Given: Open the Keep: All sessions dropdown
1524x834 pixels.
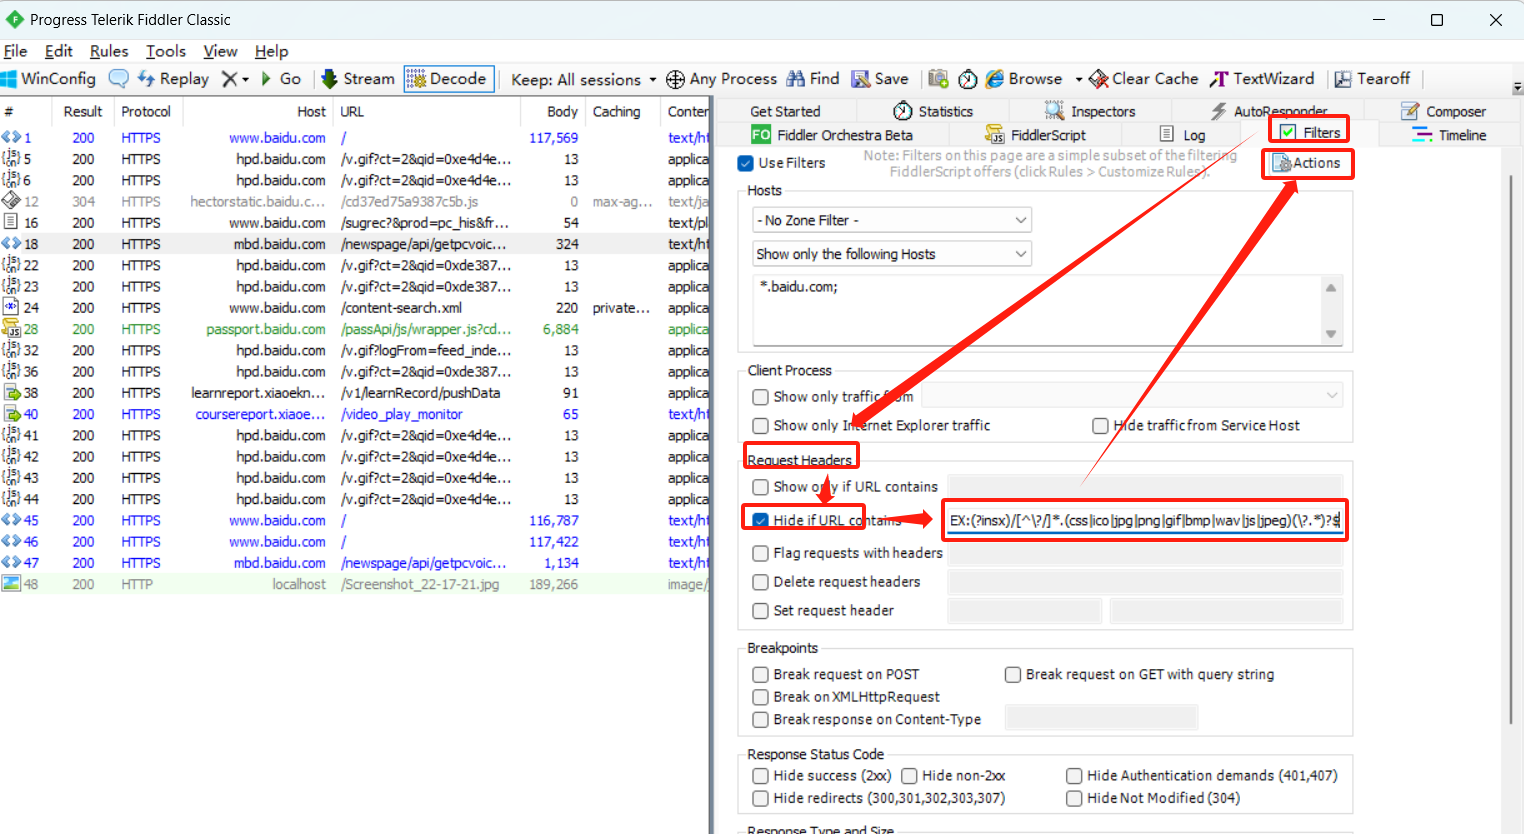Looking at the screenshot, I should click(584, 79).
